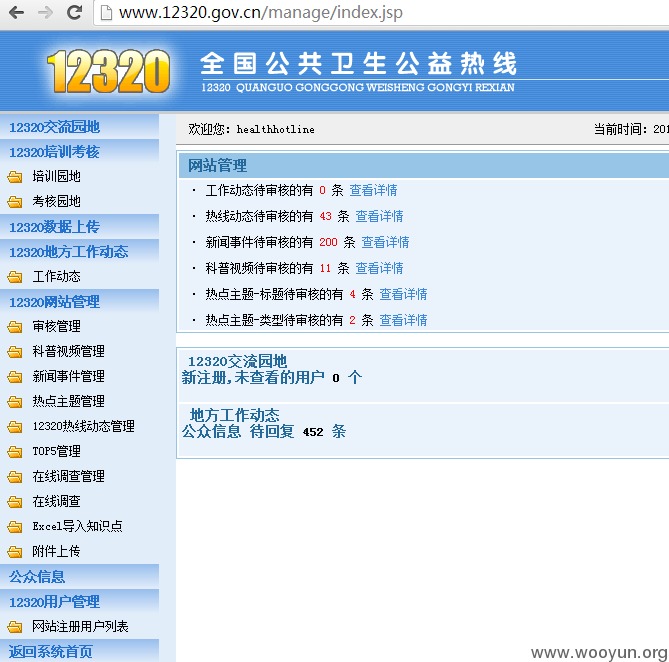
Task: Click the 12320 logo in the banner
Action: click(x=109, y=71)
